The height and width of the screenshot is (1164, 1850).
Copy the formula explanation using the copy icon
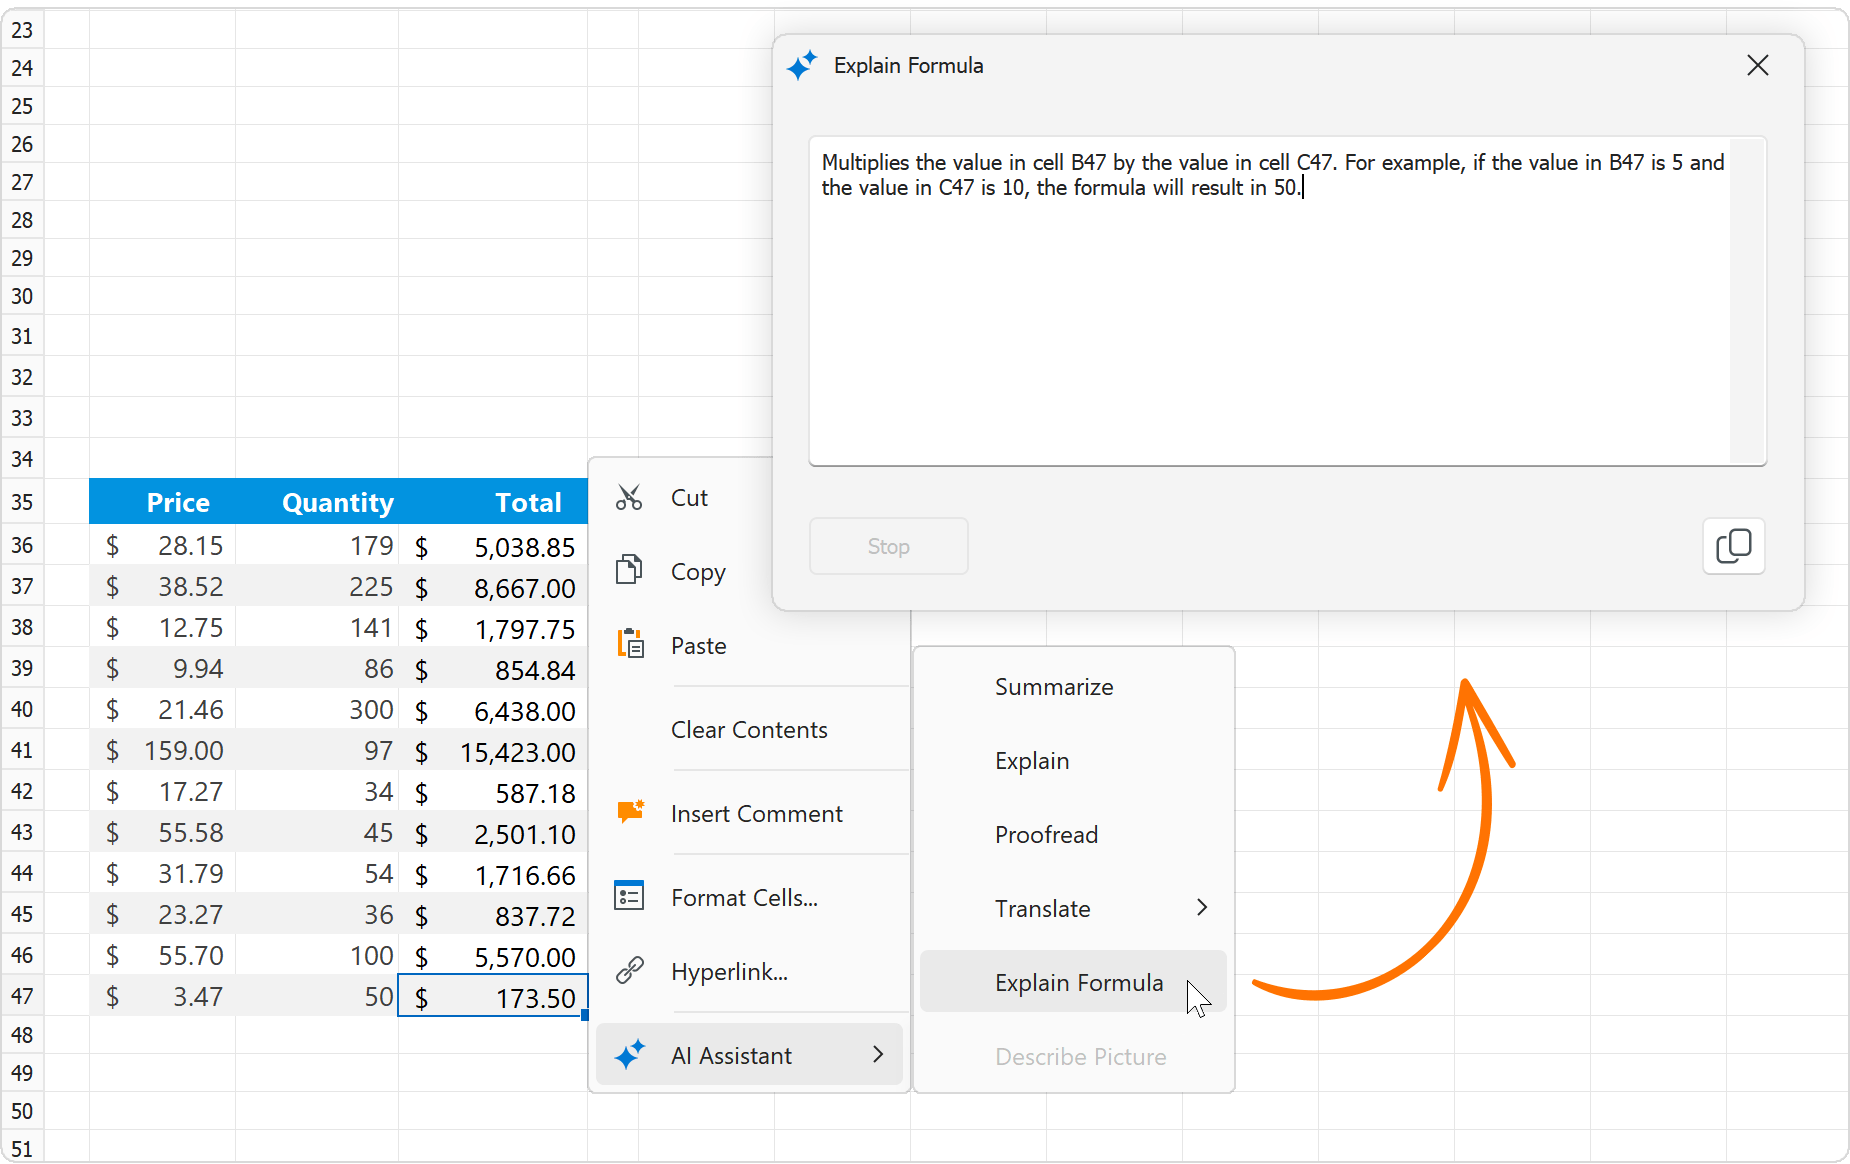point(1734,546)
